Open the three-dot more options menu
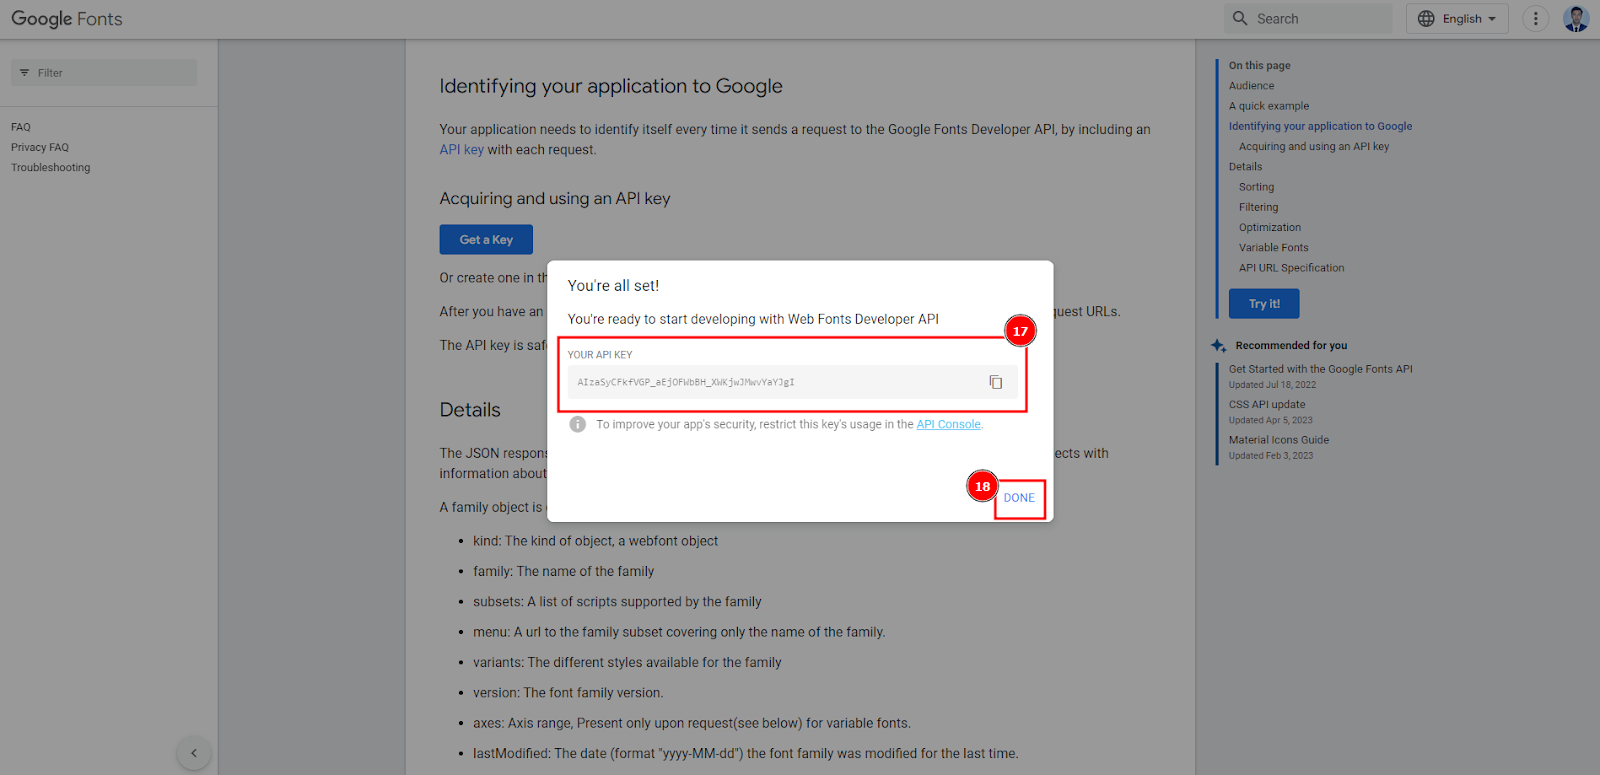 point(1536,18)
